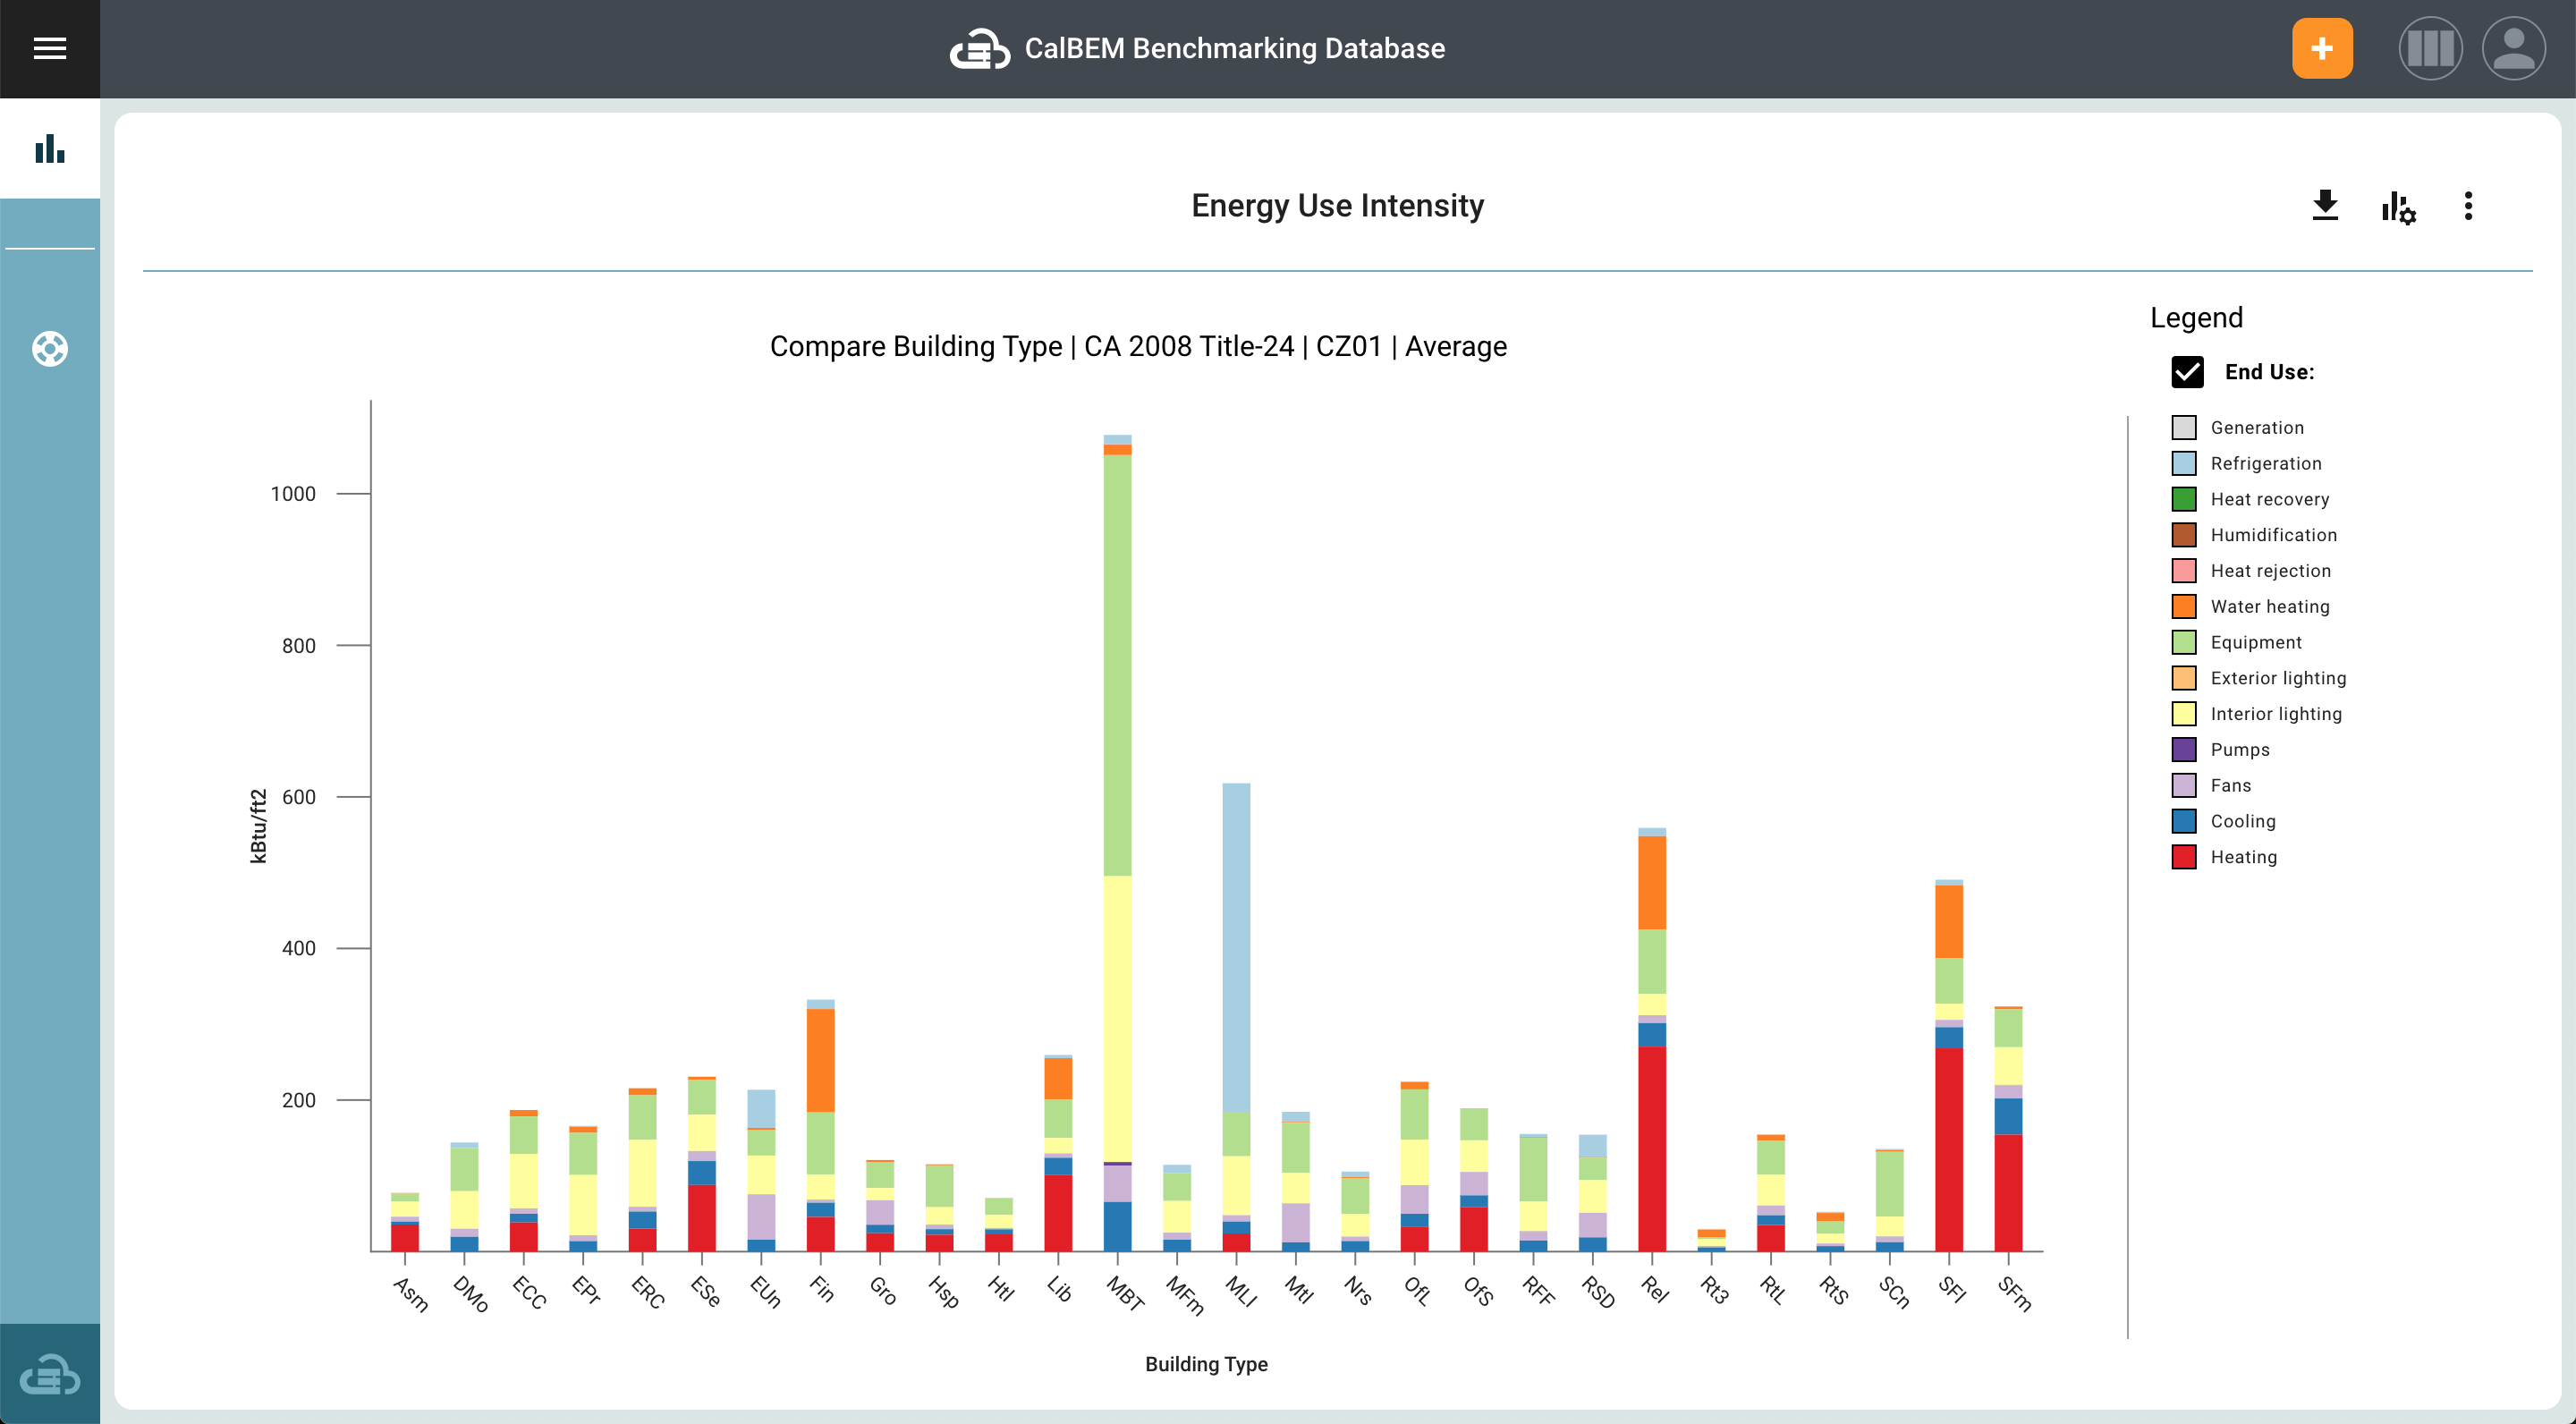Open the column layout view icon

click(2430, 47)
